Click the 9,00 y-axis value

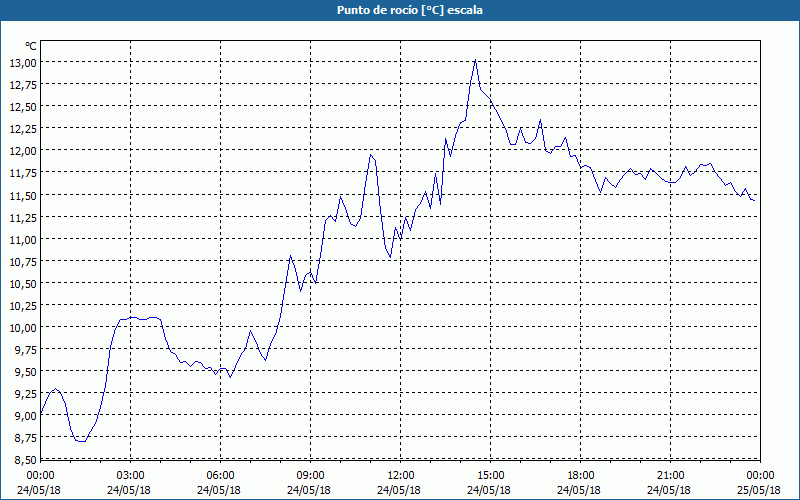click(x=25, y=416)
